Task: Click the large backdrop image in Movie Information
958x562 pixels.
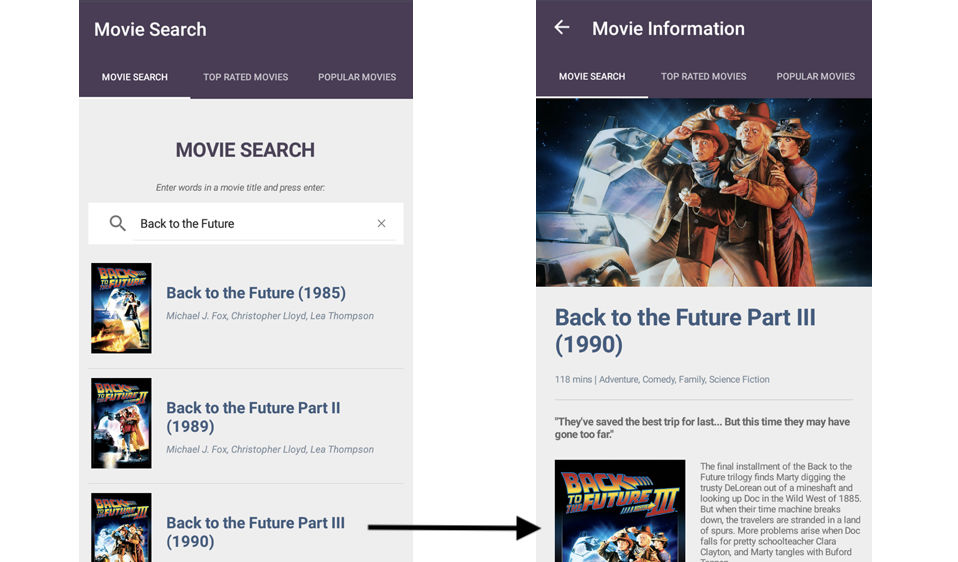Action: [x=704, y=192]
